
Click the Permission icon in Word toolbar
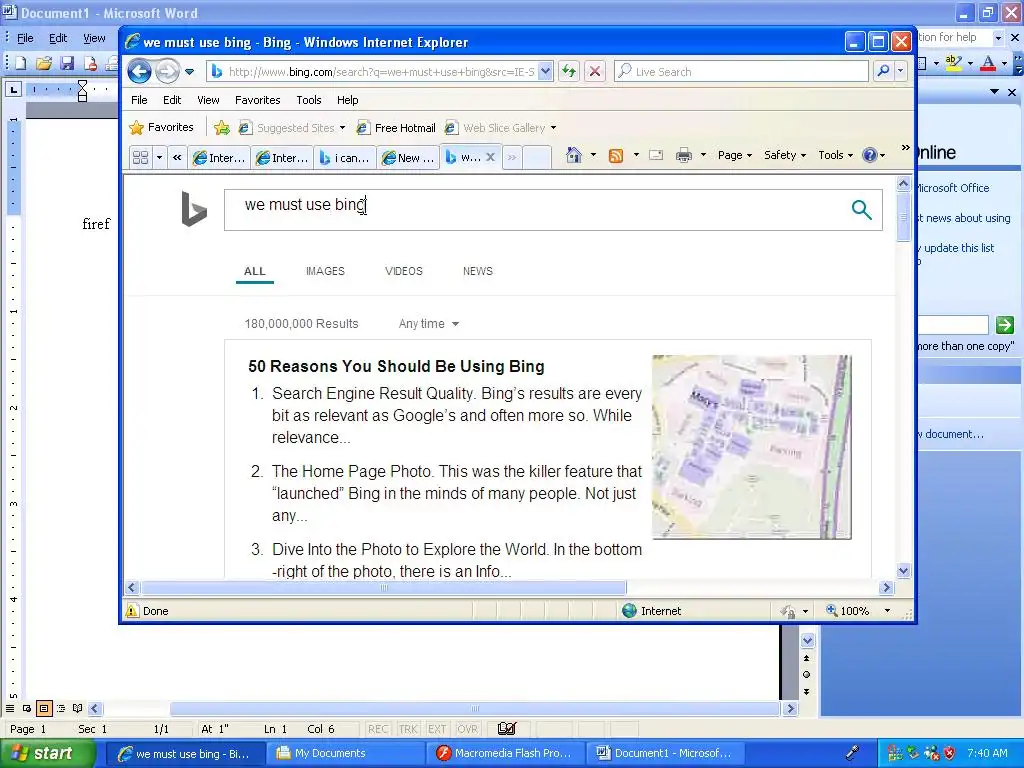coord(90,63)
